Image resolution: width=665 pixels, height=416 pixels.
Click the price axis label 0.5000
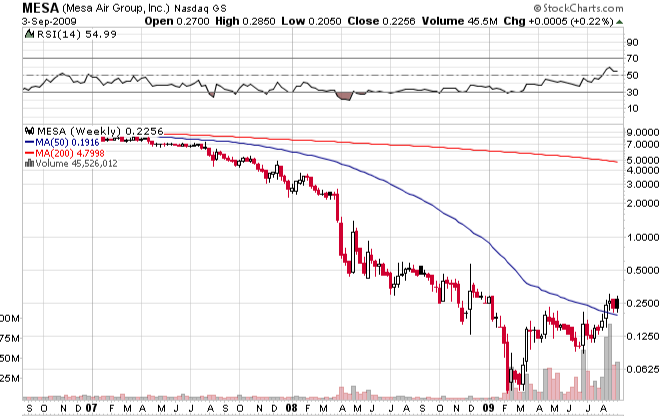(x=643, y=270)
